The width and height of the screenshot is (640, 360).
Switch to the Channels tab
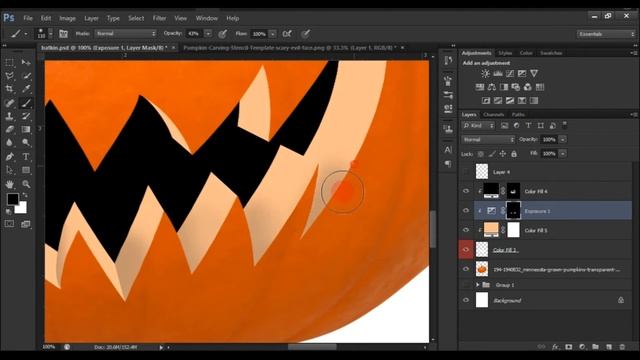point(493,115)
